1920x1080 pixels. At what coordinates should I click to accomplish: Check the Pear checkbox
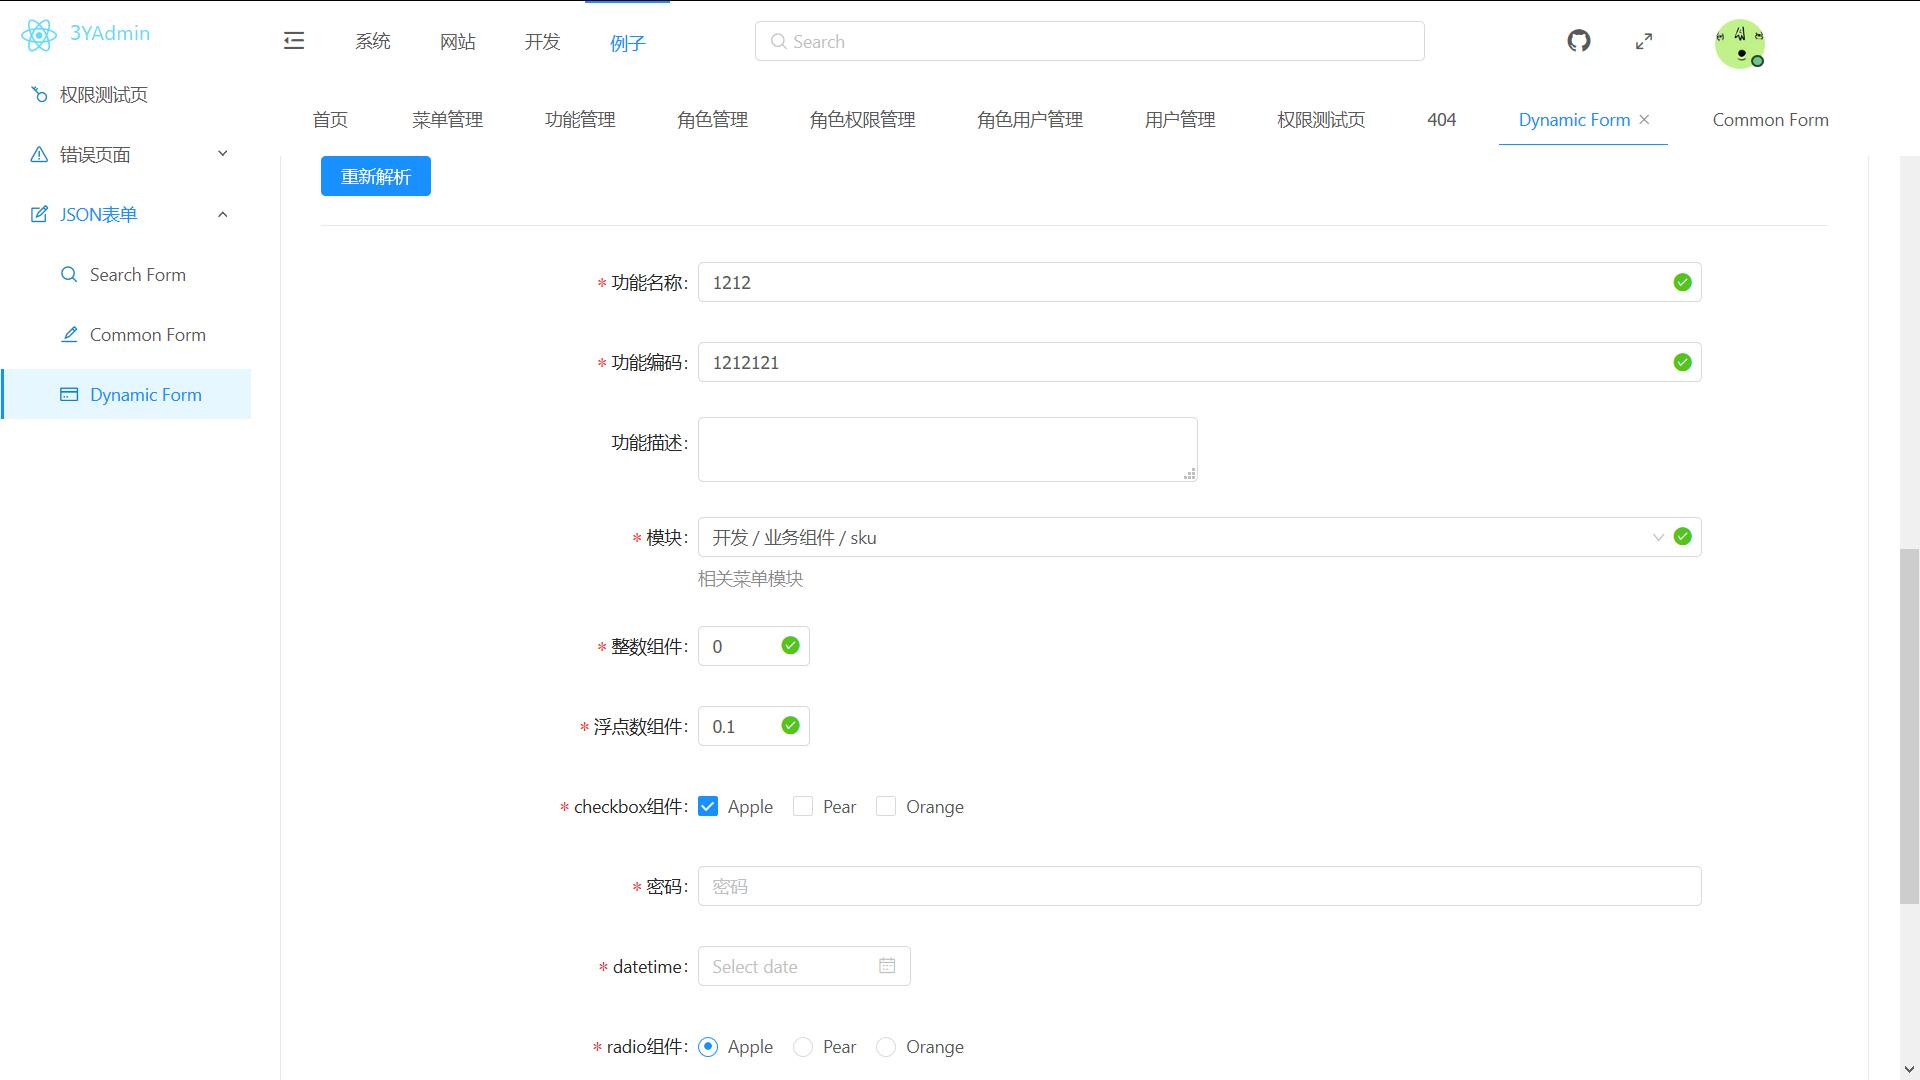(x=803, y=807)
